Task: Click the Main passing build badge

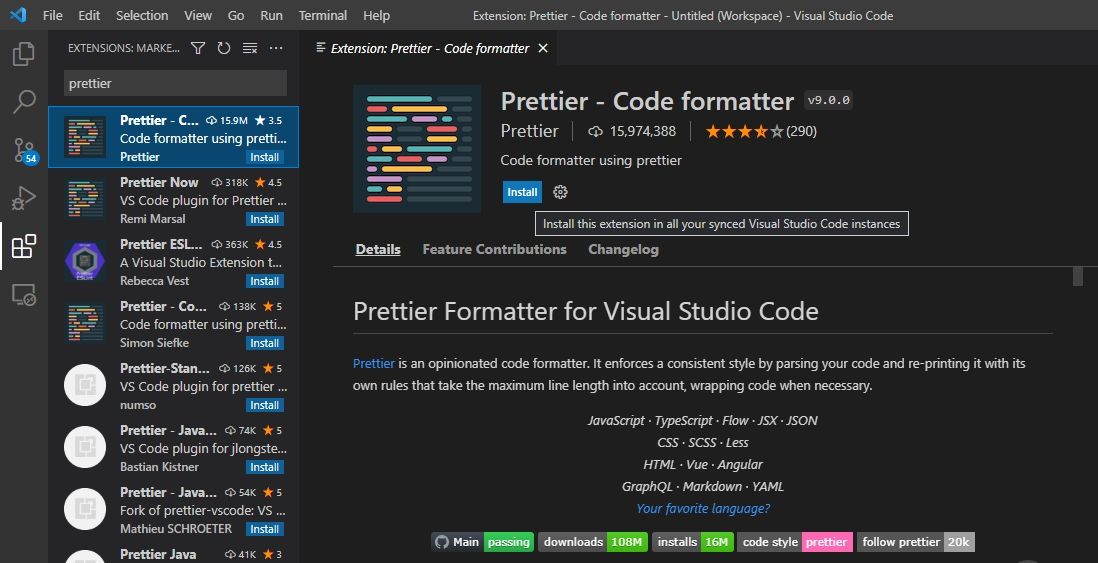Action: [x=482, y=542]
